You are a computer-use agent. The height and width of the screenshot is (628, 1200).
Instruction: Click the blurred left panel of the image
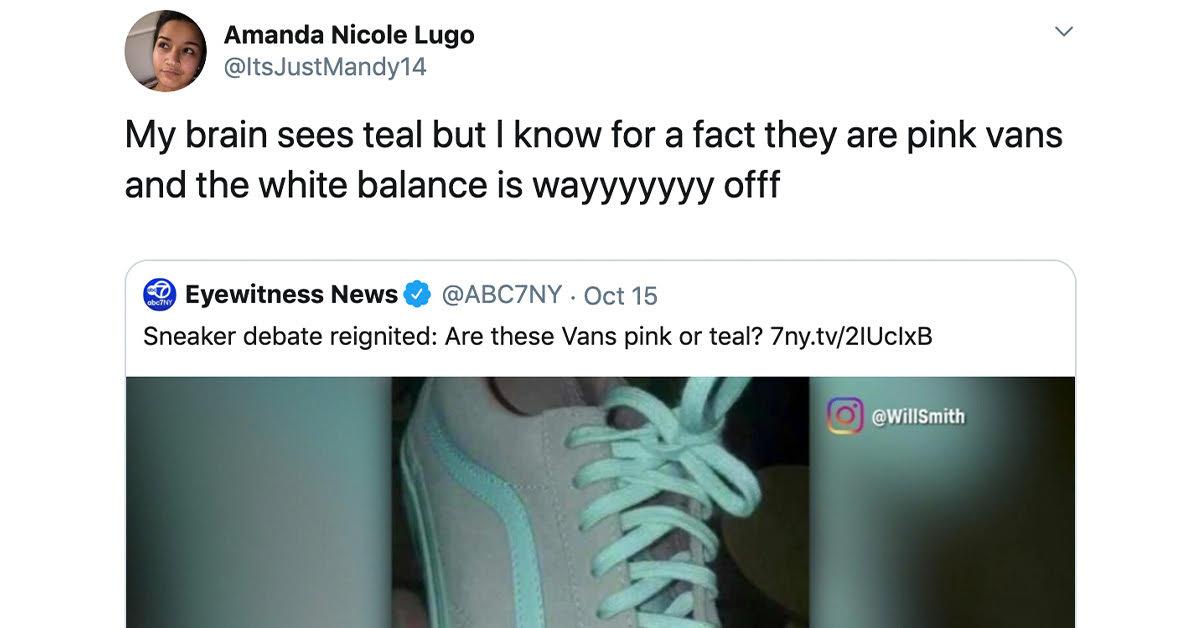[x=258, y=502]
